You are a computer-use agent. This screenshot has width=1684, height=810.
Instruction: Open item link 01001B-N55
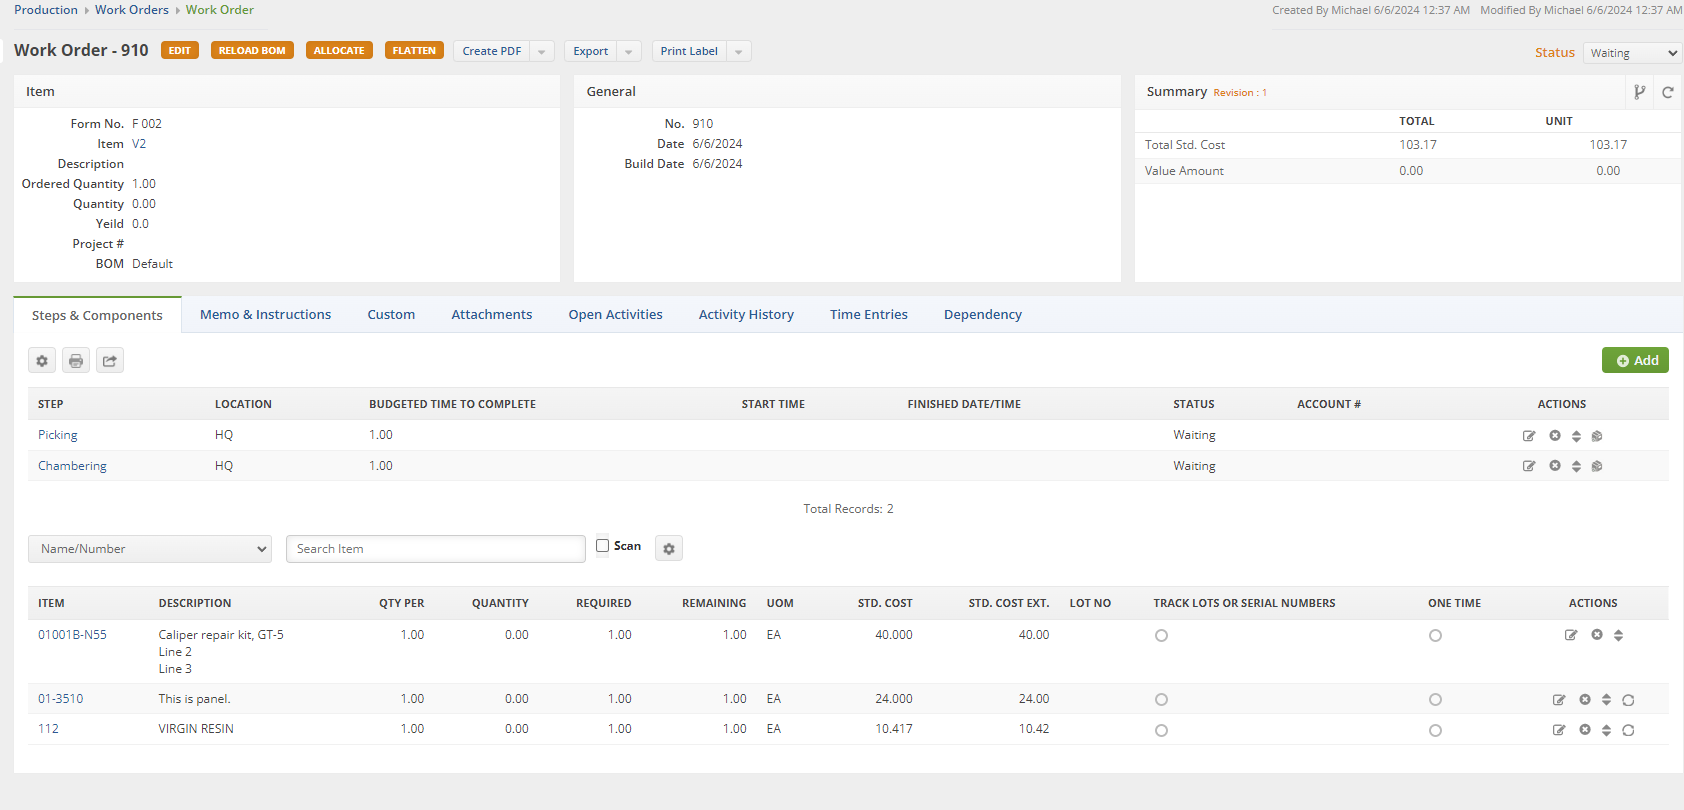(x=72, y=635)
